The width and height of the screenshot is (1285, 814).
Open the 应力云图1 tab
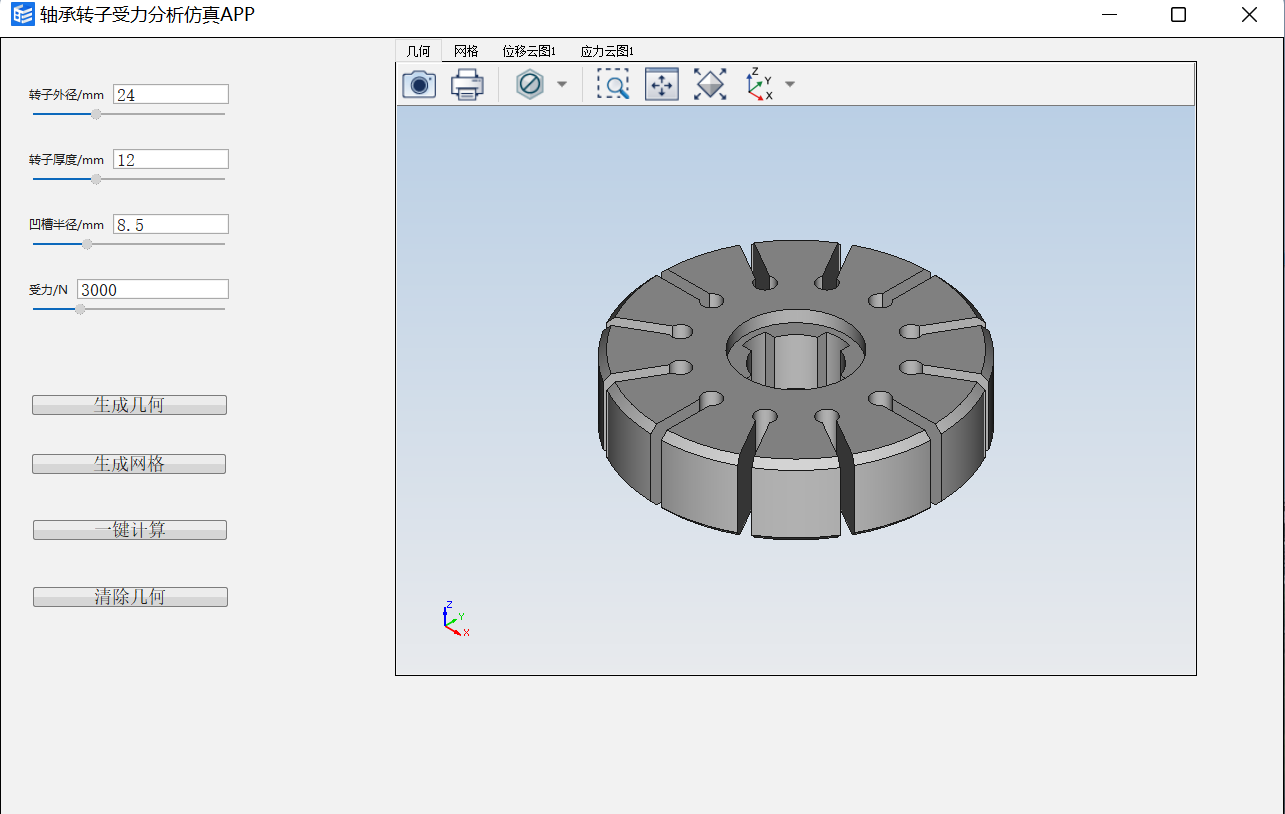click(x=607, y=51)
